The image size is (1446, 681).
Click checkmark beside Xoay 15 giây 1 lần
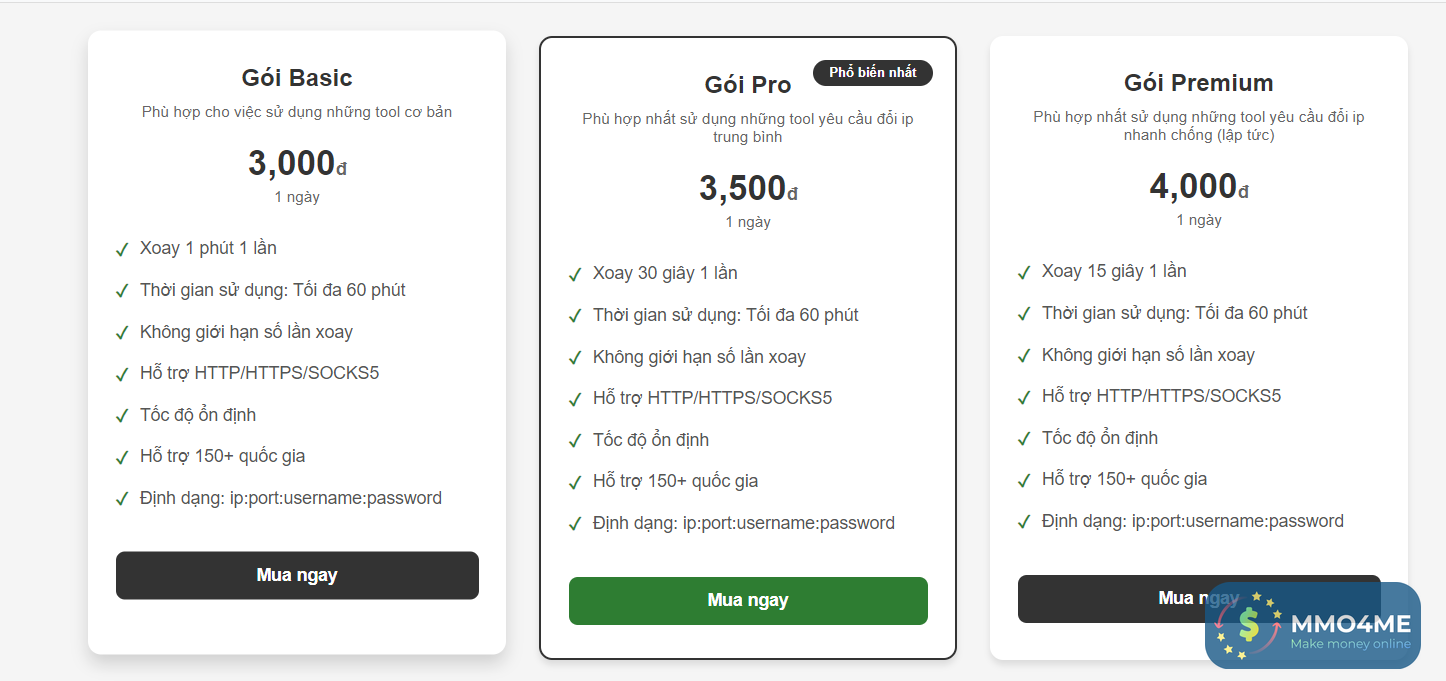pyautogui.click(x=1024, y=272)
